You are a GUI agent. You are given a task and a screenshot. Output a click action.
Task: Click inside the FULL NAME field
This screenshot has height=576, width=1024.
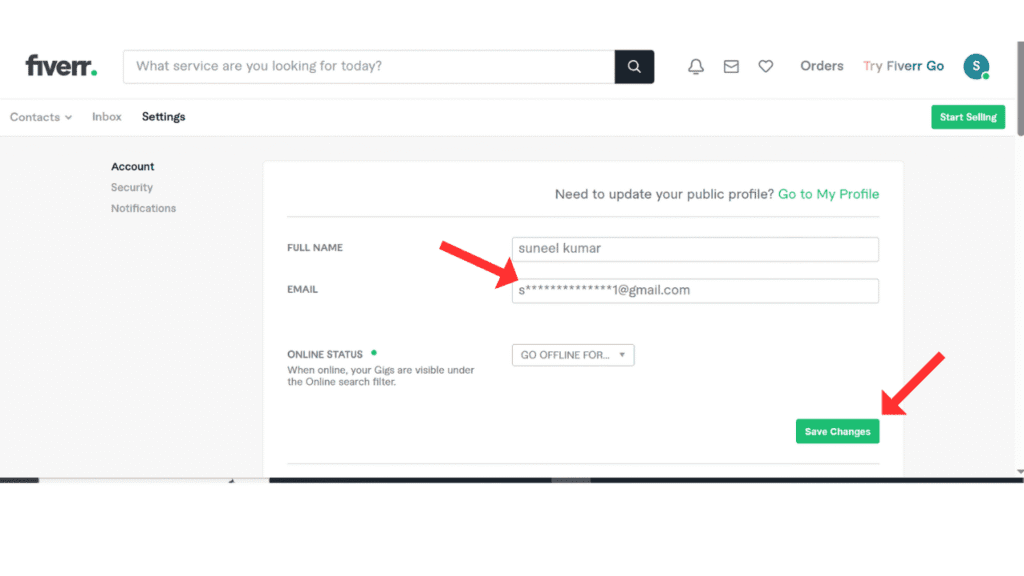(x=694, y=249)
